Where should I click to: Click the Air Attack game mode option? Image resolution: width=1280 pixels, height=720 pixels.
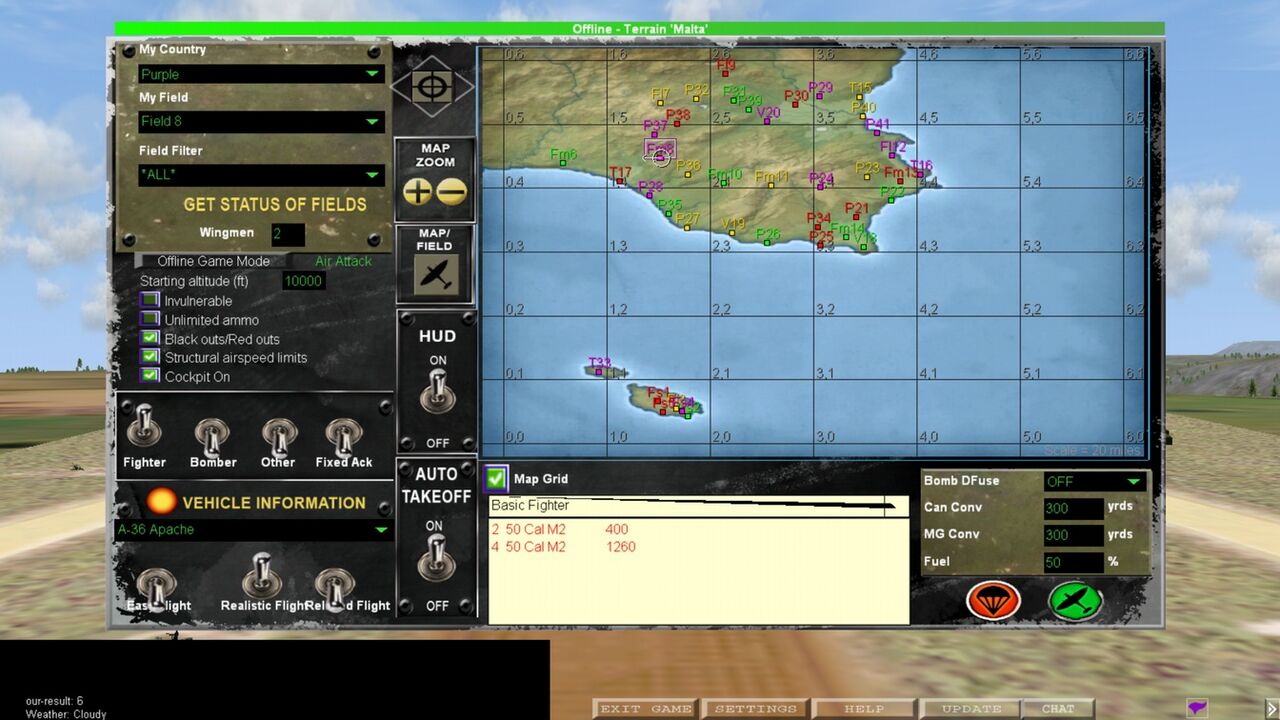click(x=343, y=261)
